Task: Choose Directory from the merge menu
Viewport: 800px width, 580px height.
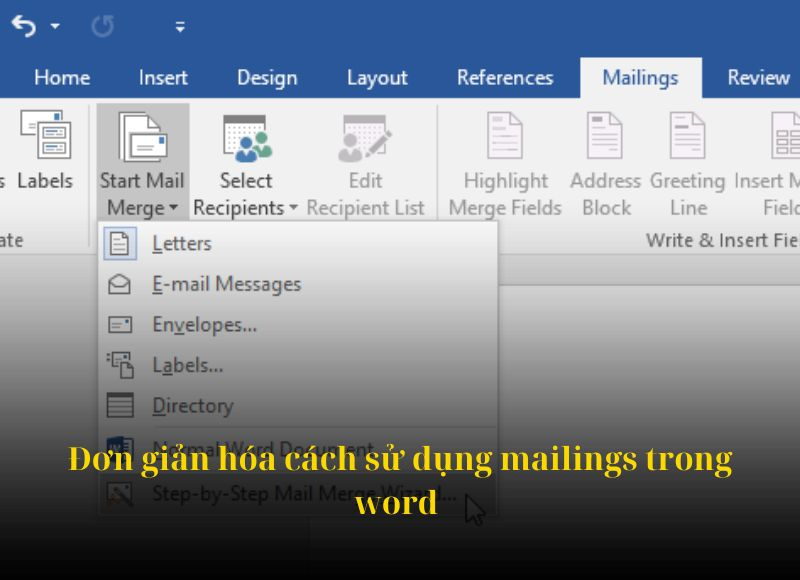Action: 298,406
